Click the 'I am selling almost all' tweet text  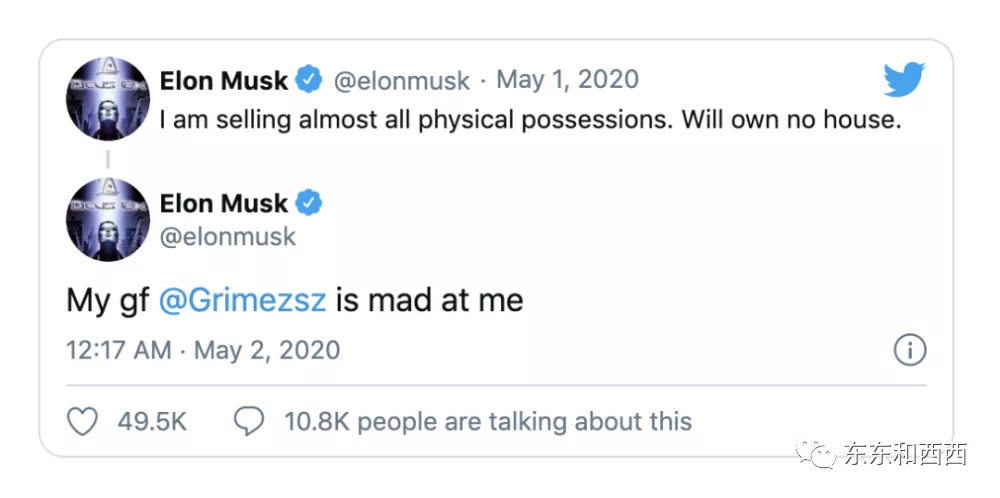point(531,119)
